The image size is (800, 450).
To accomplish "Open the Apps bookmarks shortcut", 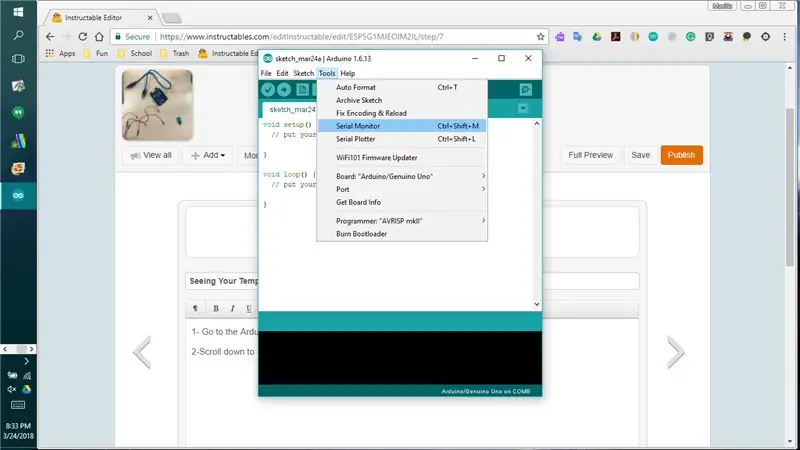I will [x=60, y=53].
